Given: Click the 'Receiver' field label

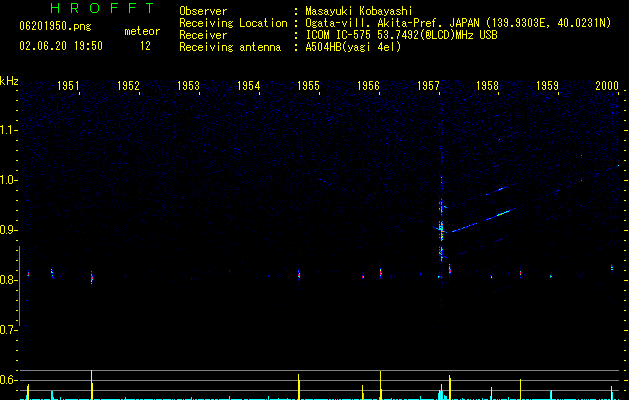Looking at the screenshot, I should (203, 35).
